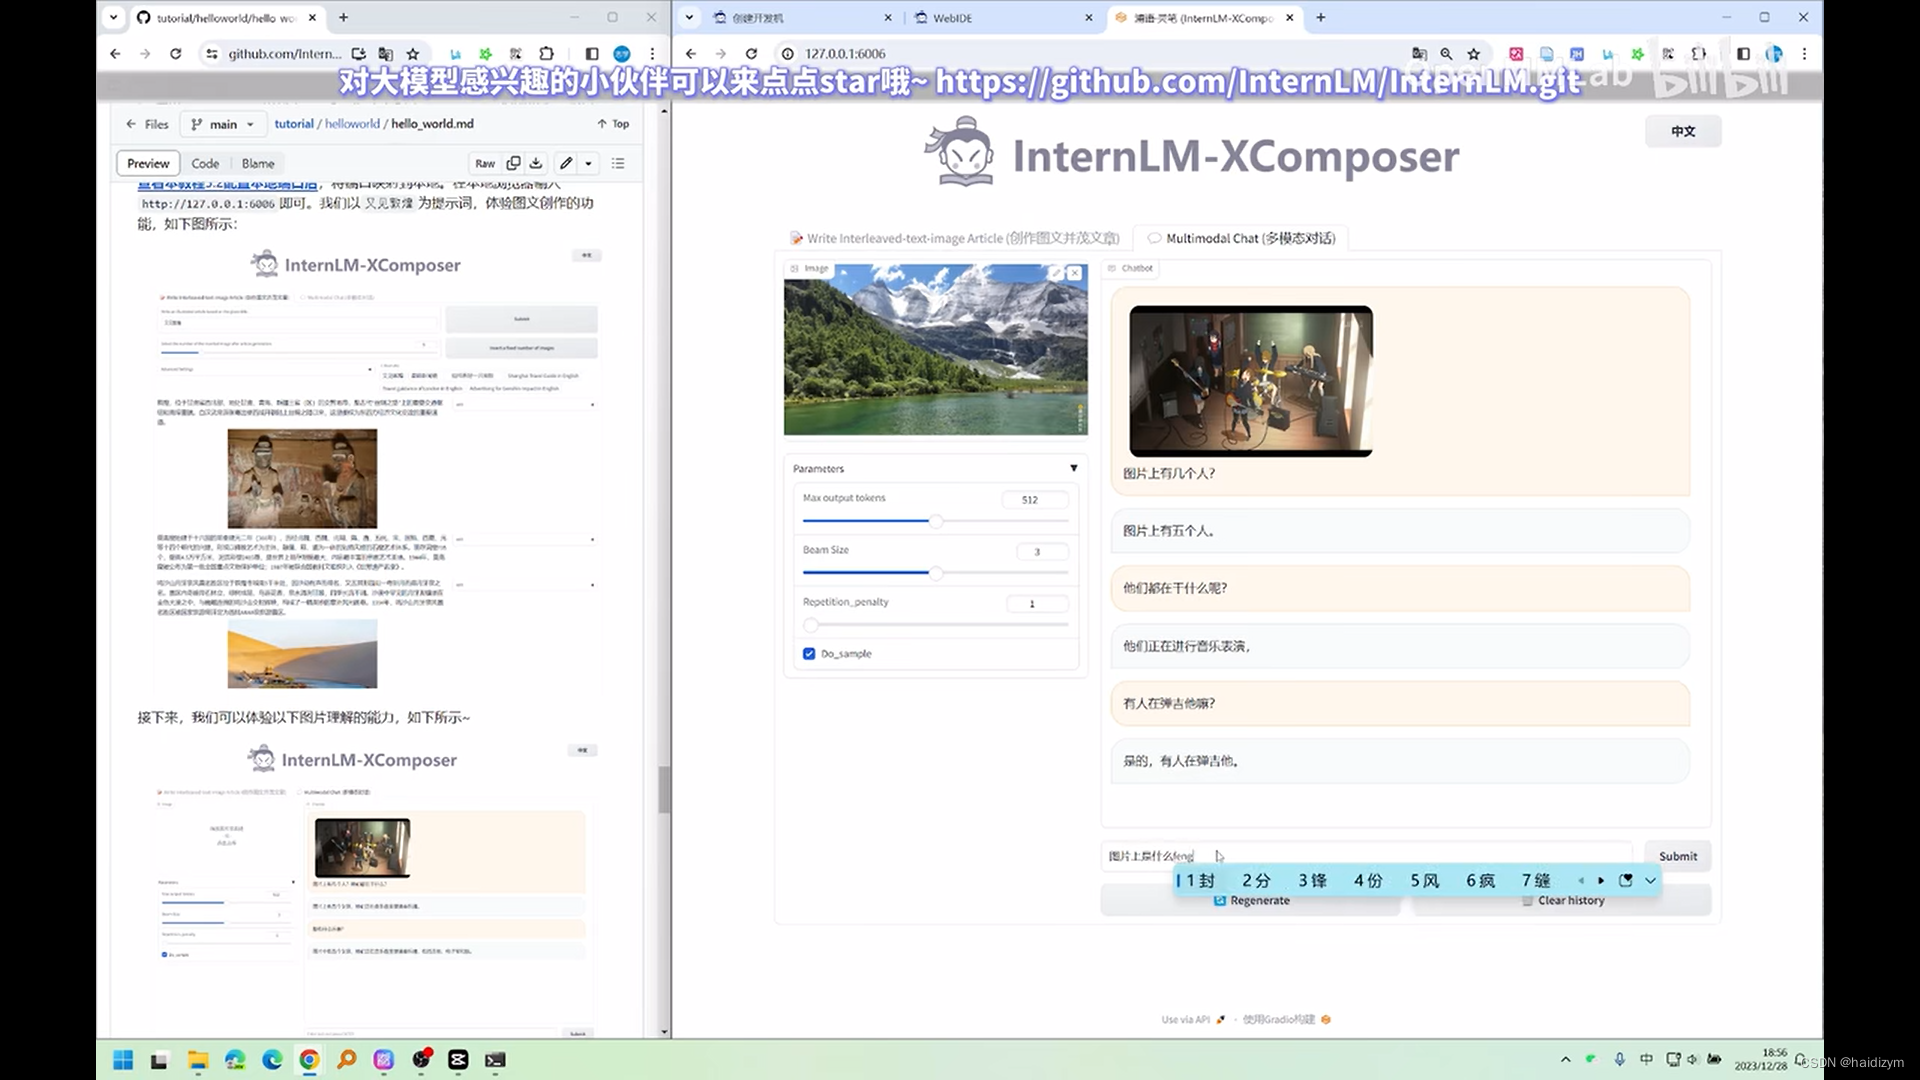1920x1080 pixels.
Task: Reload the GitHub page in left browser
Action: [x=176, y=54]
